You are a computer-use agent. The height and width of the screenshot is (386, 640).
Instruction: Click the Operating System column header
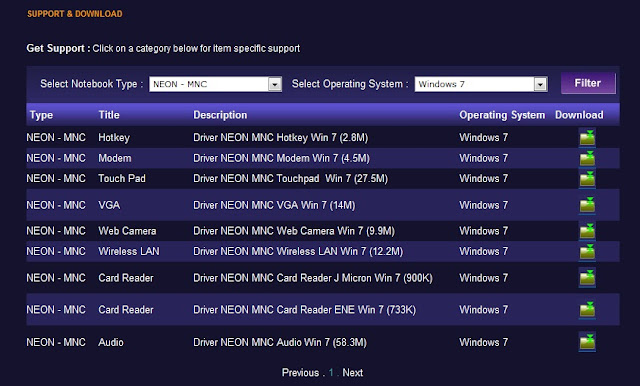pos(502,115)
